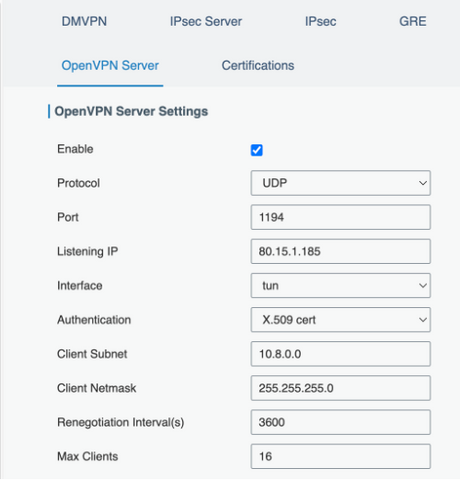Select the OpenVPN Server tab
The image size is (460, 480).
pyautogui.click(x=110, y=65)
